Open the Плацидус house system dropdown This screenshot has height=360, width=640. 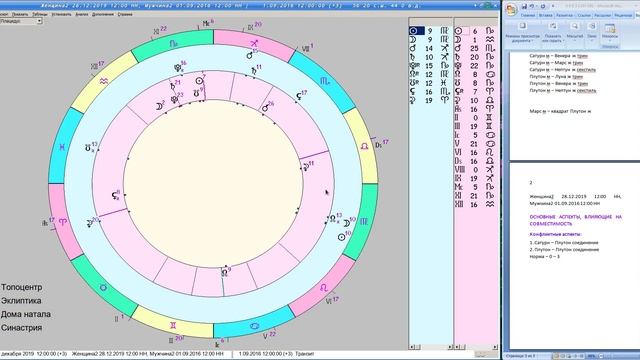coord(40,21)
